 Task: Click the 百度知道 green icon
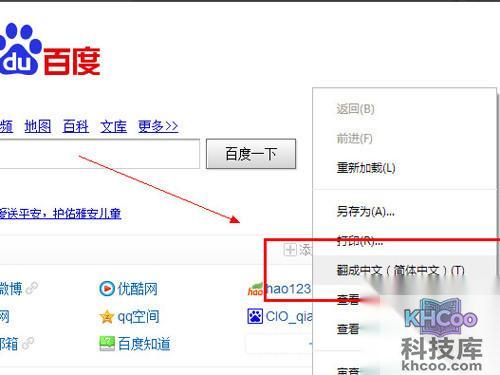click(107, 344)
